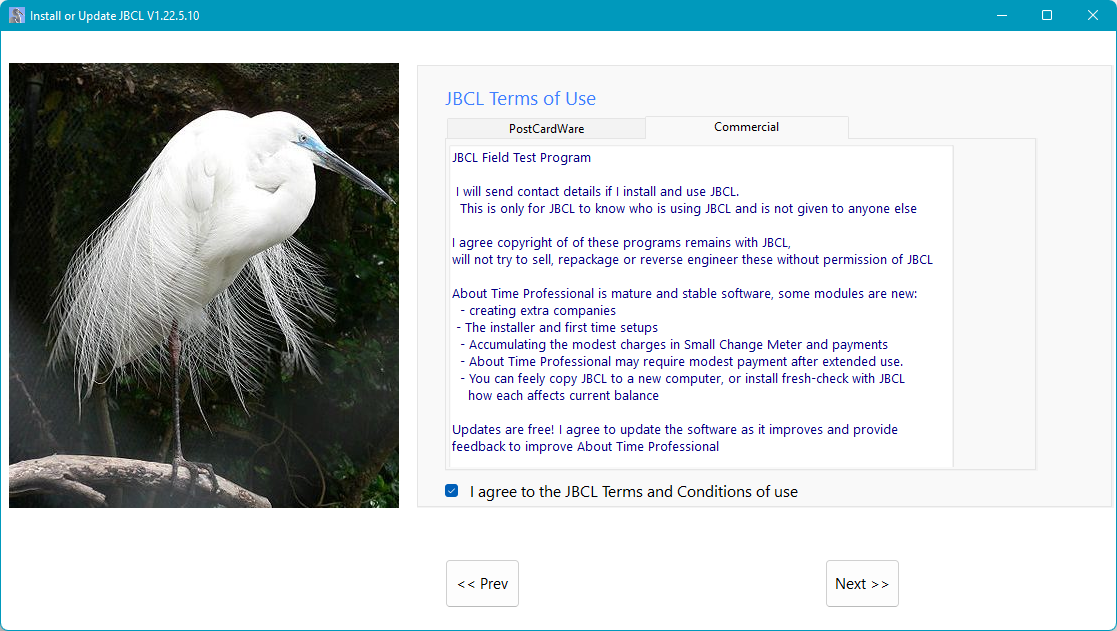Click the JBCL Field Test Program line
Screen dimensions: 1117x631
tap(521, 158)
